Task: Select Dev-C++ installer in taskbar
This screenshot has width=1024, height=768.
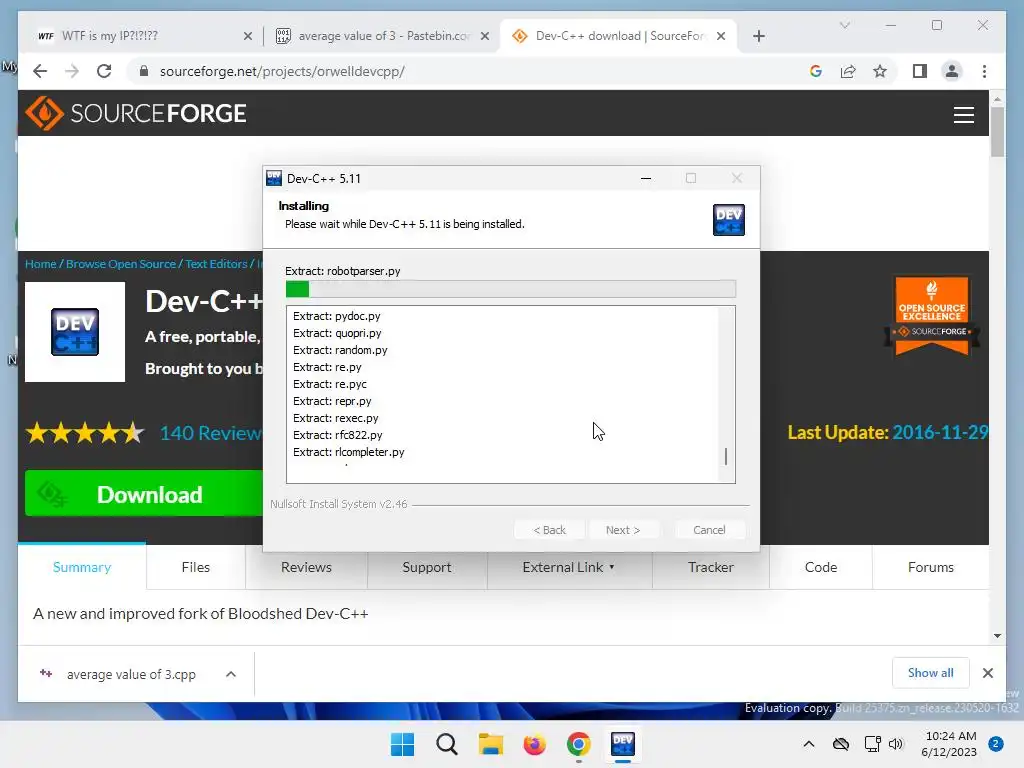Action: click(x=622, y=744)
